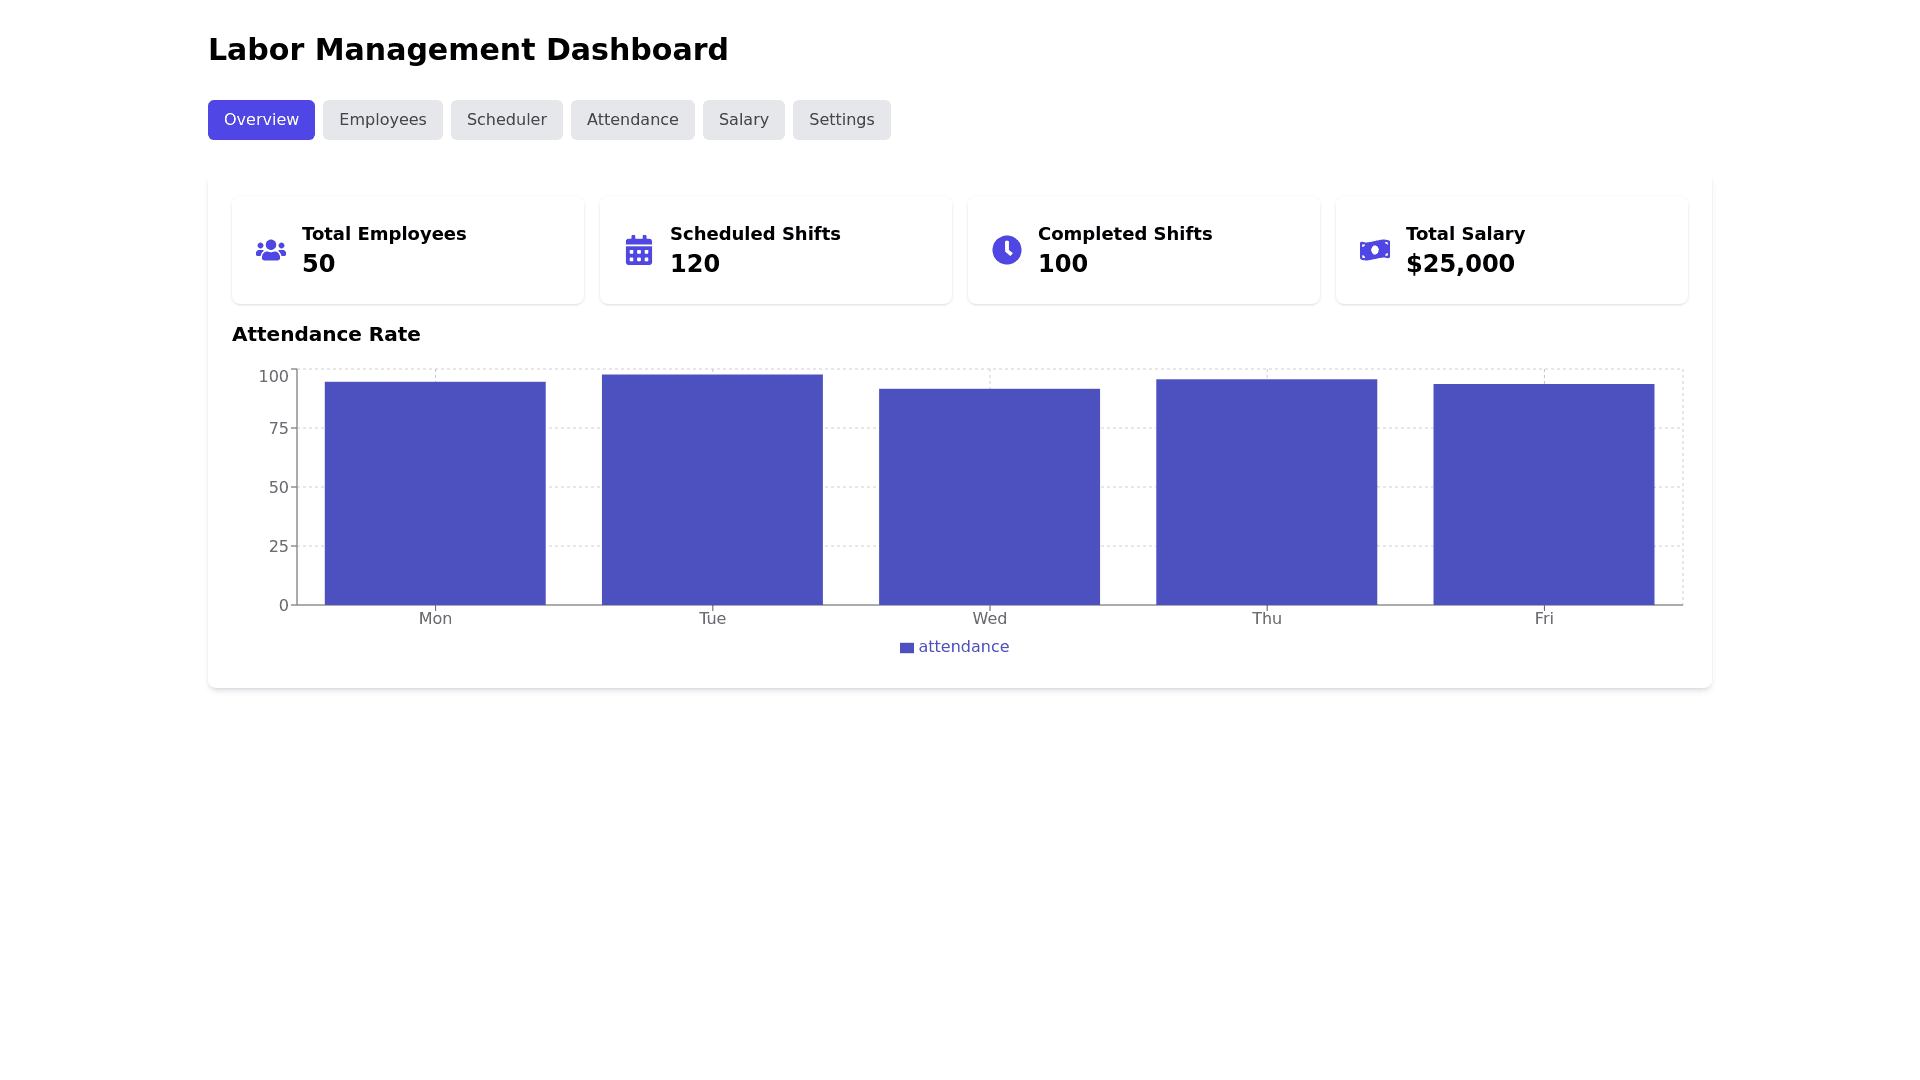Viewport: 1920px width, 1080px height.
Task: Toggle the attendance legend label
Action: 963,647
